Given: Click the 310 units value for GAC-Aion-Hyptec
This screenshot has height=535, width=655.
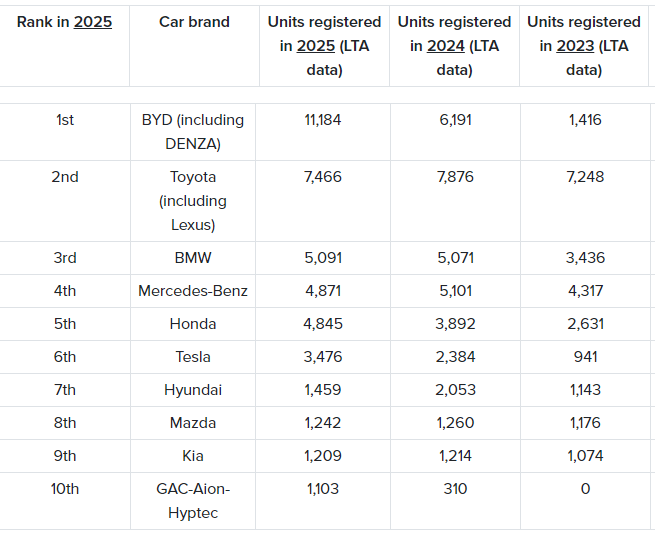Looking at the screenshot, I should click(x=455, y=489).
